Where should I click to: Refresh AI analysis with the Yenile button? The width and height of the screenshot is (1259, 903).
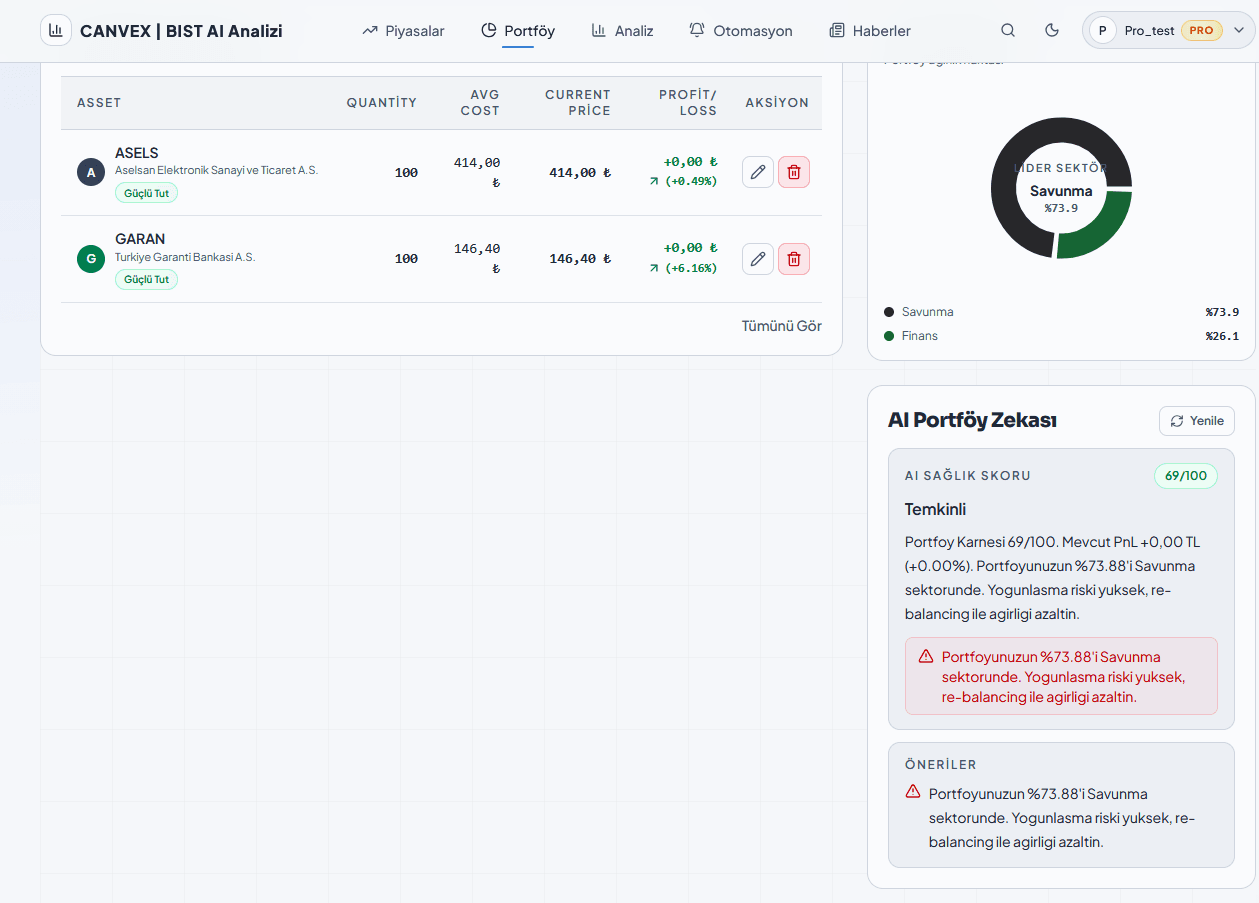click(1197, 421)
